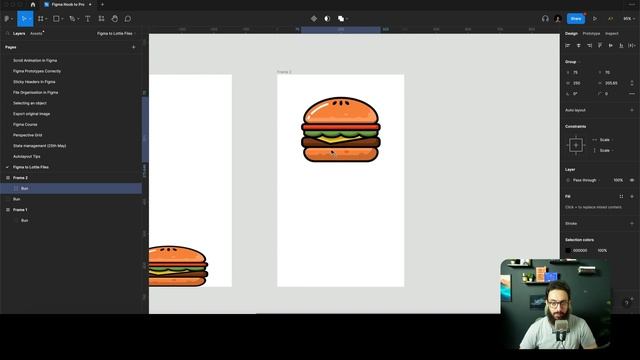The image size is (640, 360).
Task: Toggle constrain proportions link
Action: pyautogui.click(x=632, y=83)
